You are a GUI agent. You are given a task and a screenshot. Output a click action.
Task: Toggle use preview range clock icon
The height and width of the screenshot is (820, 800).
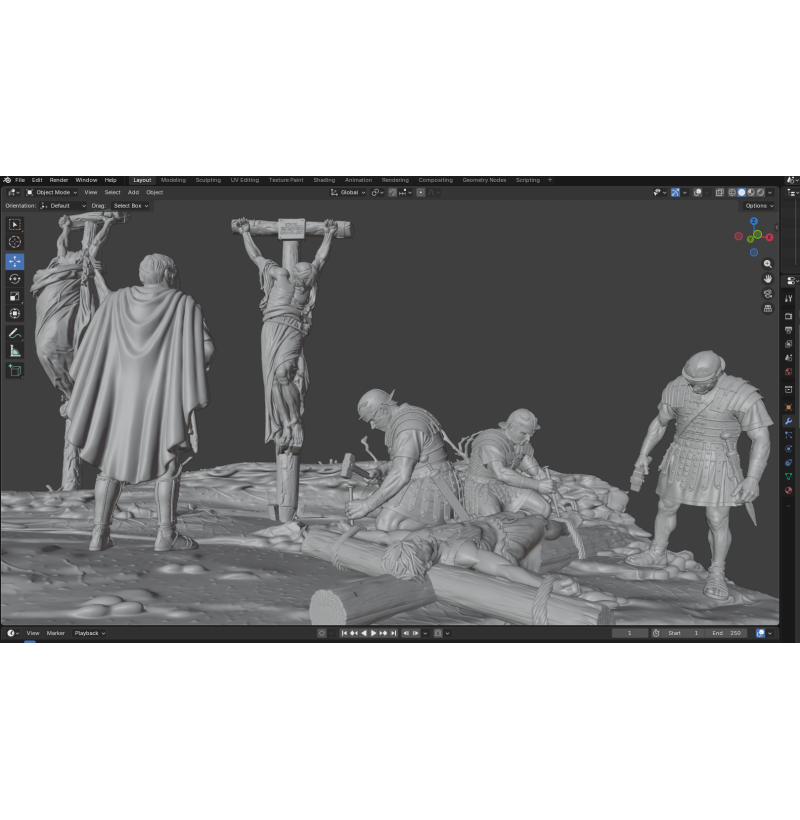656,633
